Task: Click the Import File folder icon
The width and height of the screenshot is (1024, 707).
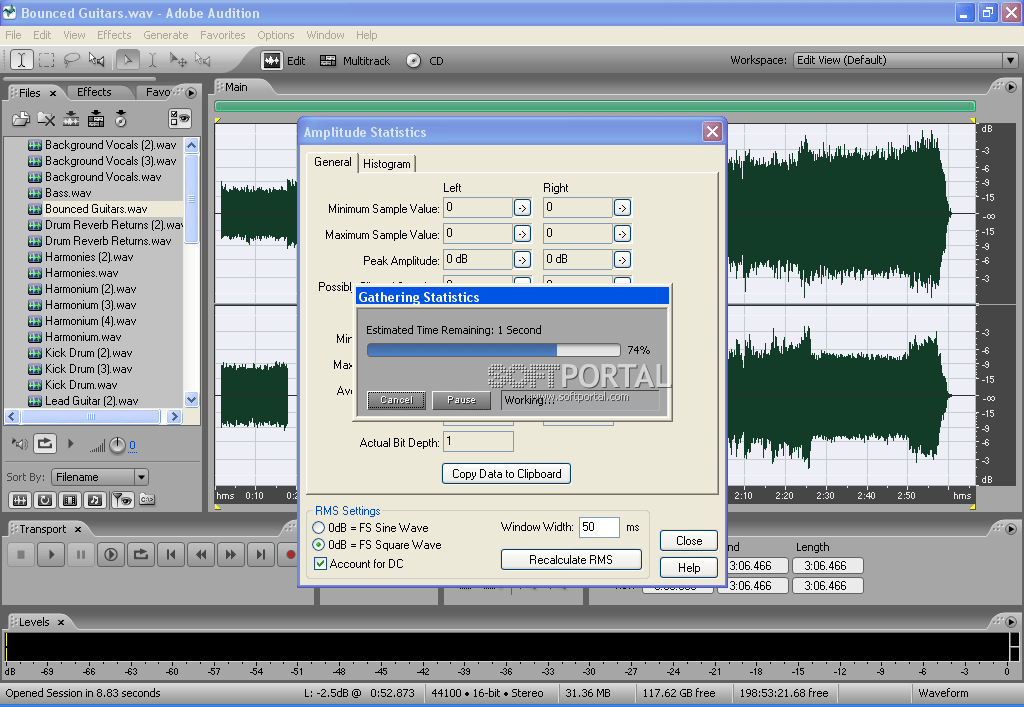Action: click(x=21, y=119)
